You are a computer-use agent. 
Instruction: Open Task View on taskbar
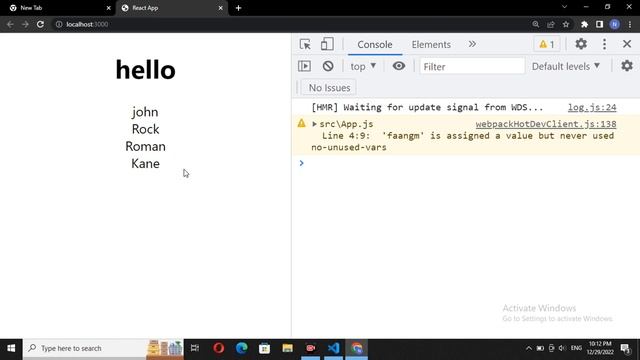(x=195, y=348)
